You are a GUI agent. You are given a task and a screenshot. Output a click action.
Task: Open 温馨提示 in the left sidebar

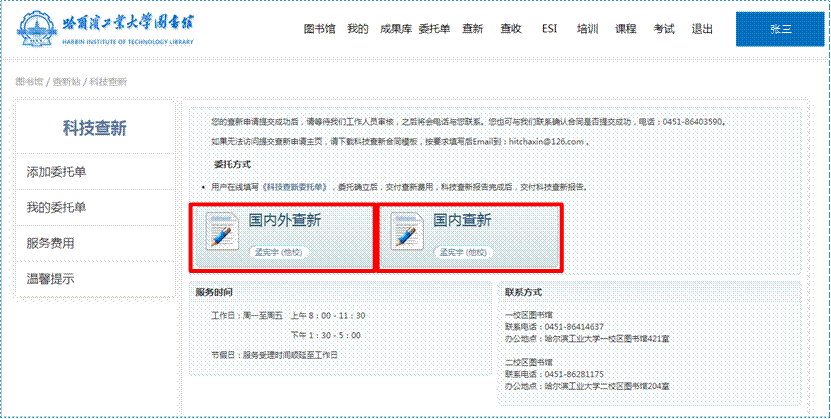click(50, 278)
